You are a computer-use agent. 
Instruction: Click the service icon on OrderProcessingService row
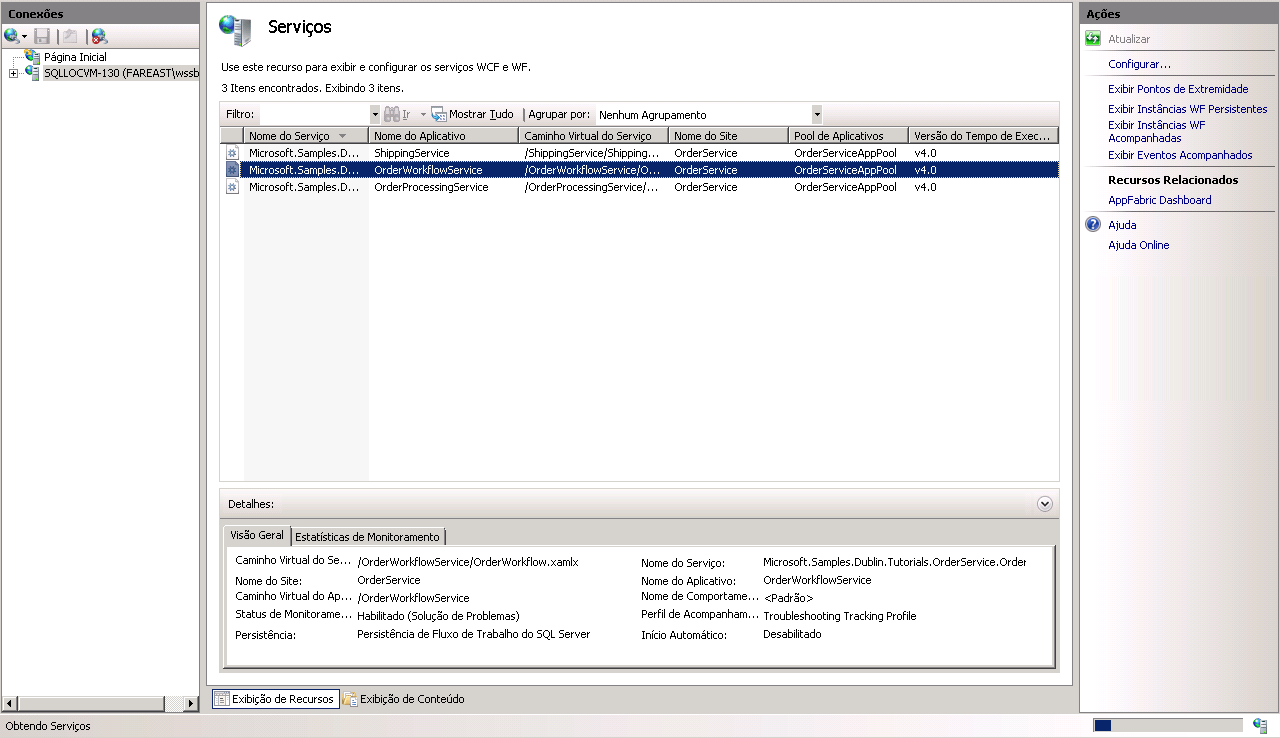tap(232, 187)
